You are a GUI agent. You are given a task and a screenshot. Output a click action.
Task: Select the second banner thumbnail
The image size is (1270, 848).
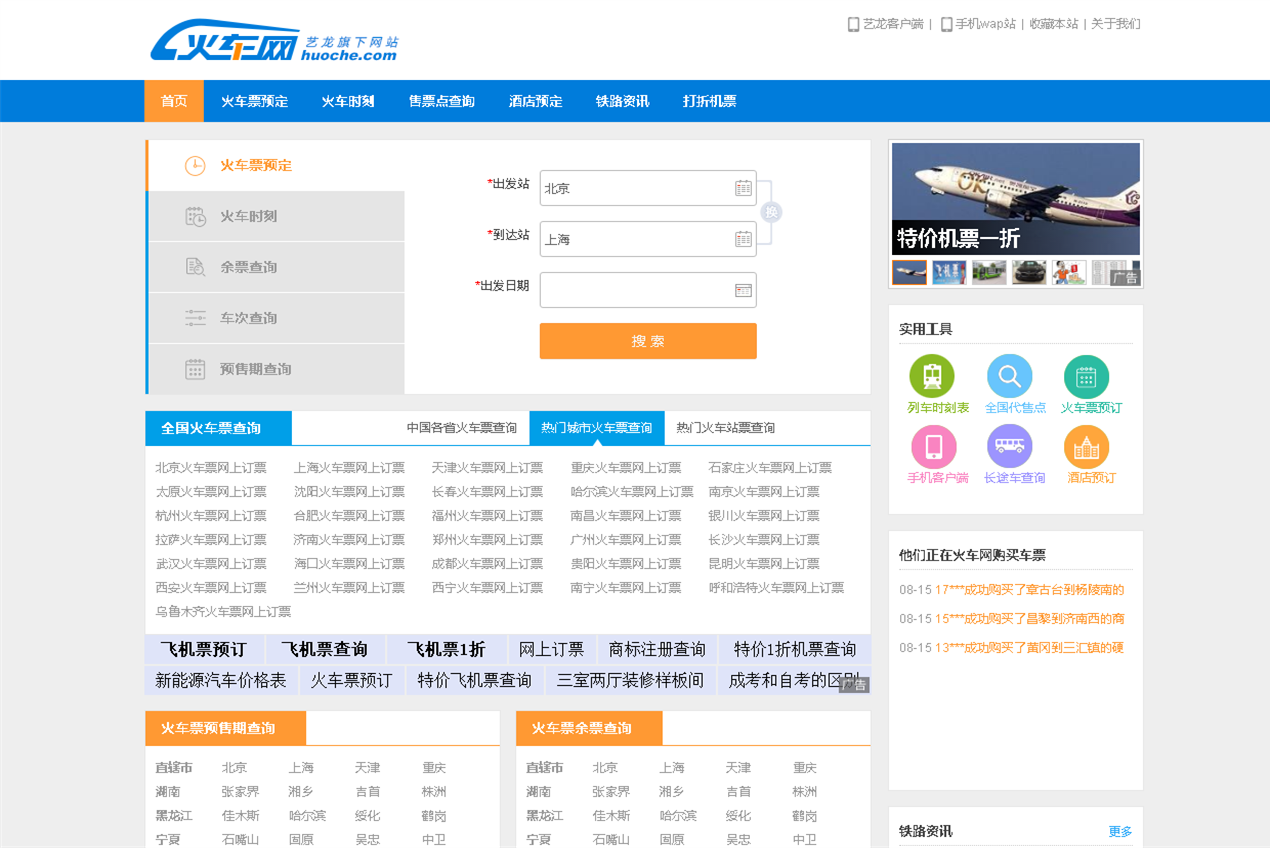949,273
